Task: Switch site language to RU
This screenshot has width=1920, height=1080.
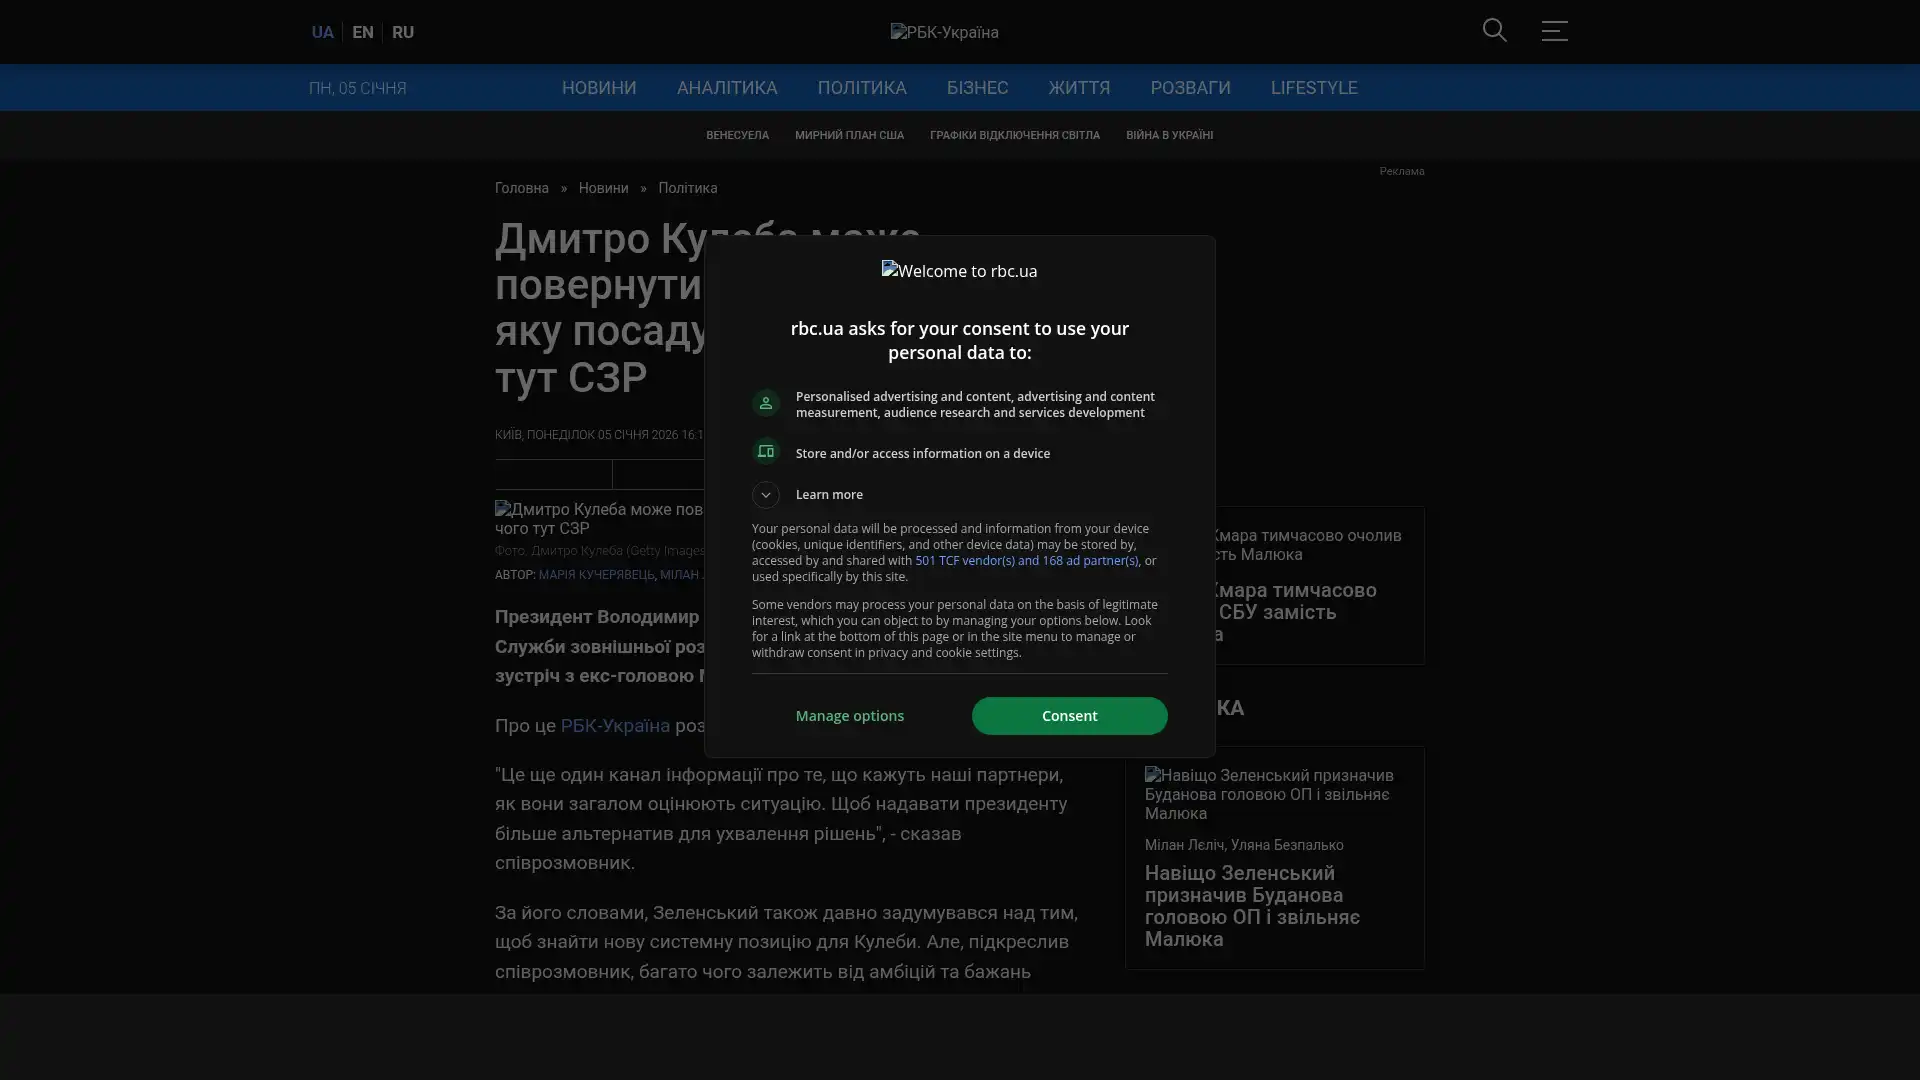Action: point(403,32)
